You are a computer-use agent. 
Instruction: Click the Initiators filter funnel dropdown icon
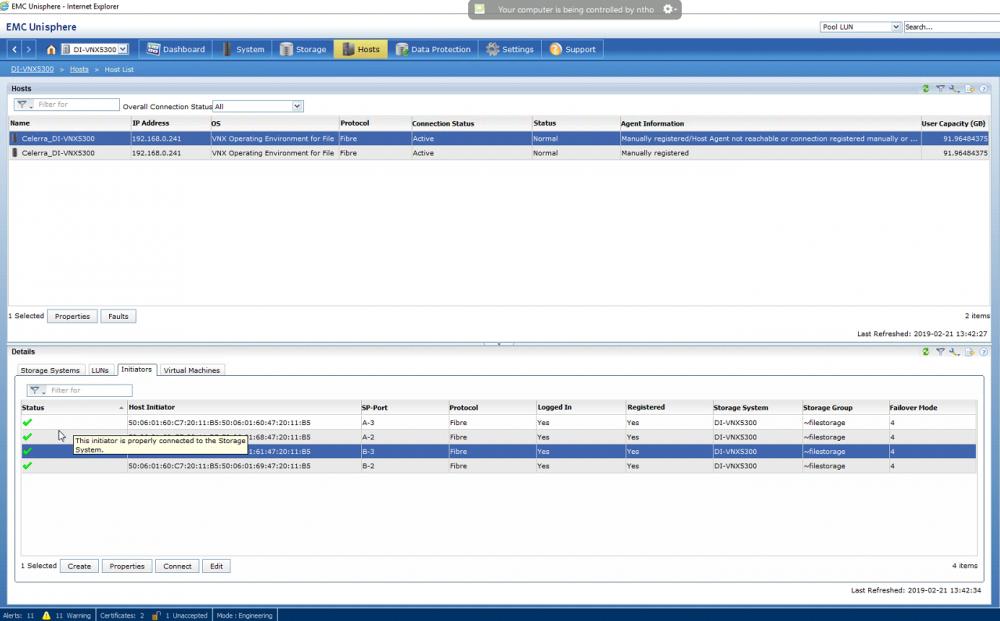[37, 390]
